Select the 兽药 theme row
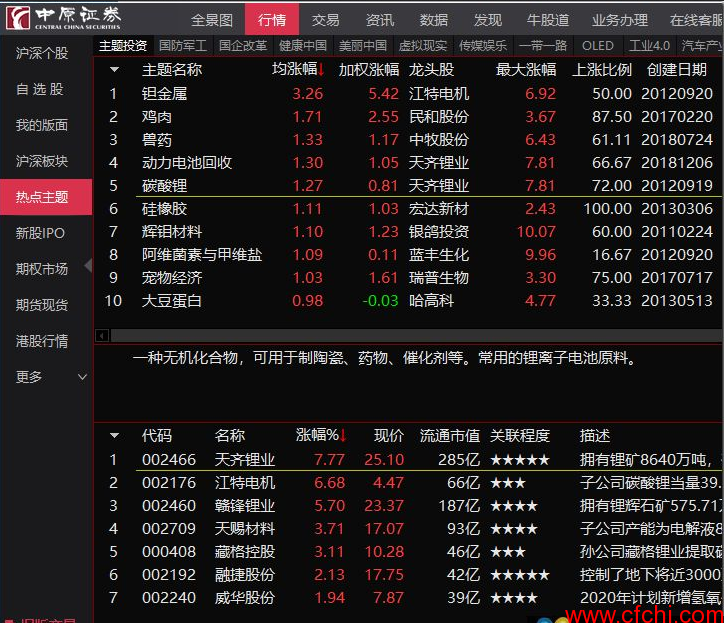This screenshot has height=623, width=724. [x=408, y=140]
